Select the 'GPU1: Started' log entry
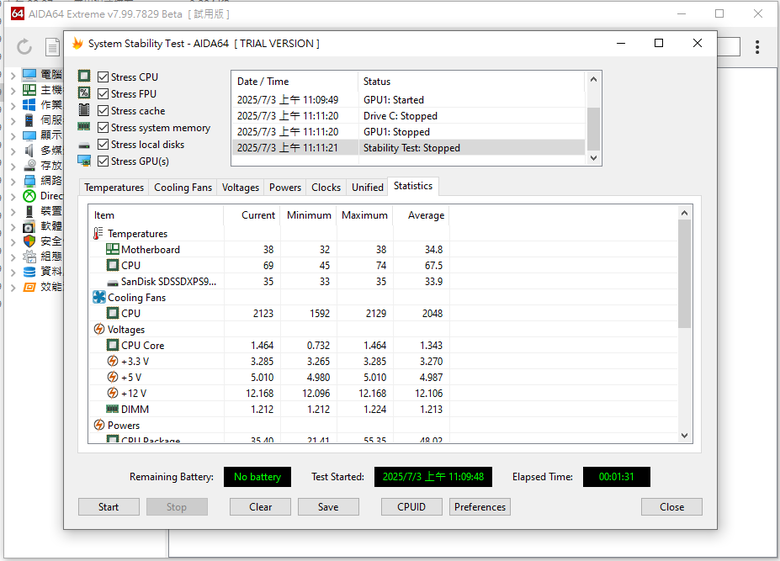780x561 pixels. point(408,100)
